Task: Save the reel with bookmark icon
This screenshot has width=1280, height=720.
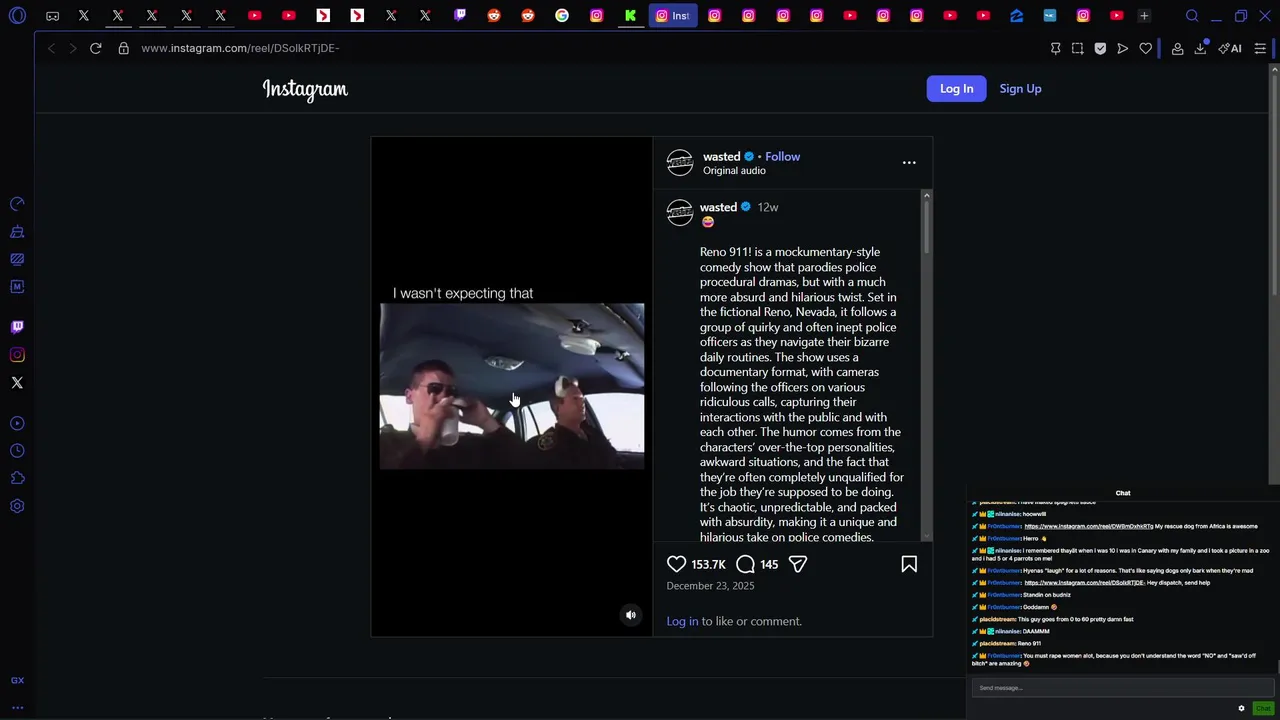Action: 909,564
